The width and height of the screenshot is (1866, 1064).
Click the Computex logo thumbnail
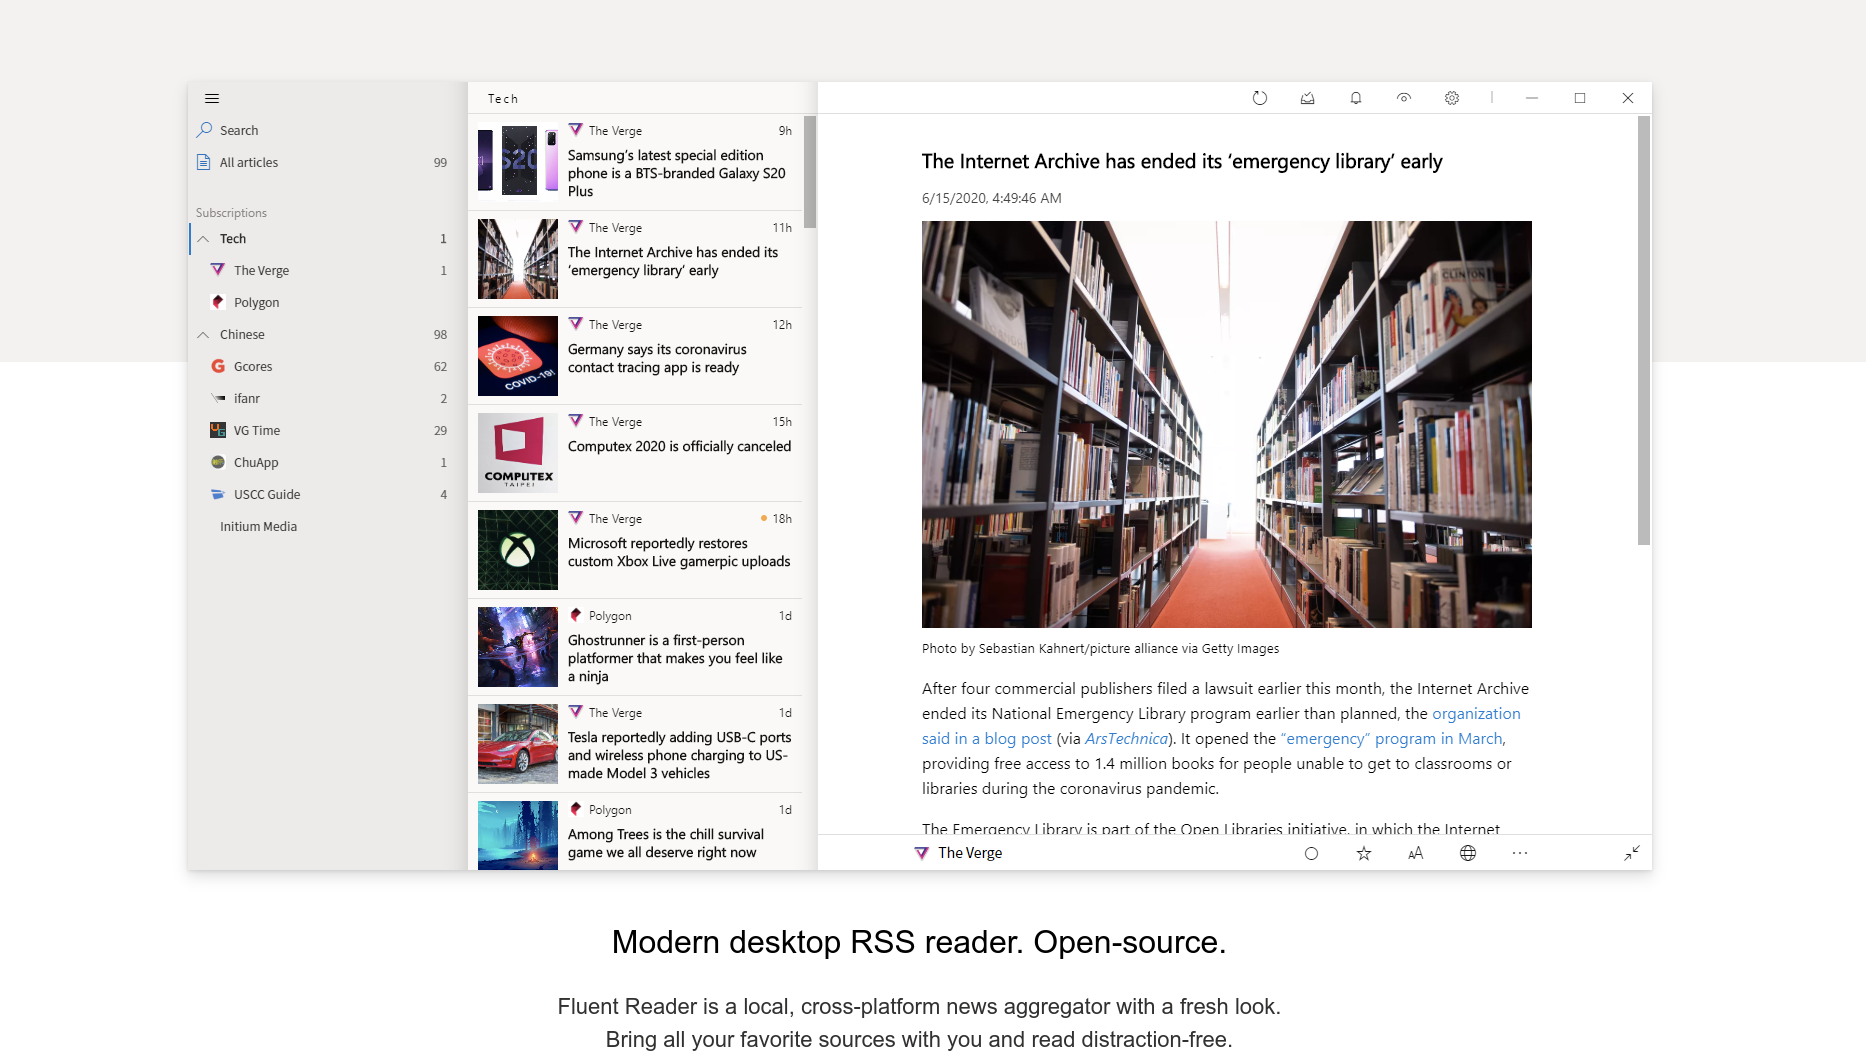518,453
